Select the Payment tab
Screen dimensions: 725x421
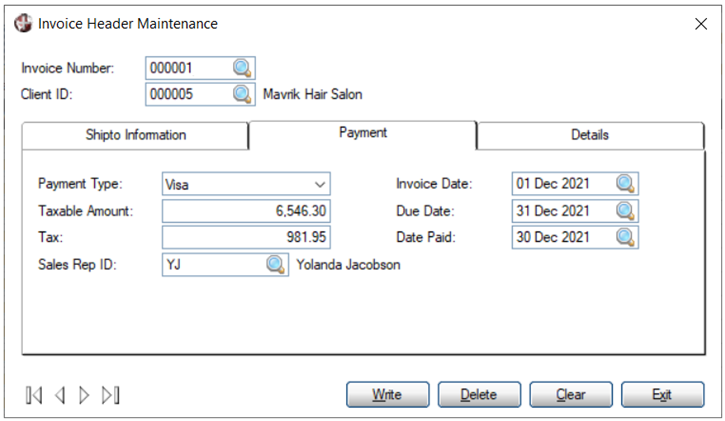(x=363, y=133)
